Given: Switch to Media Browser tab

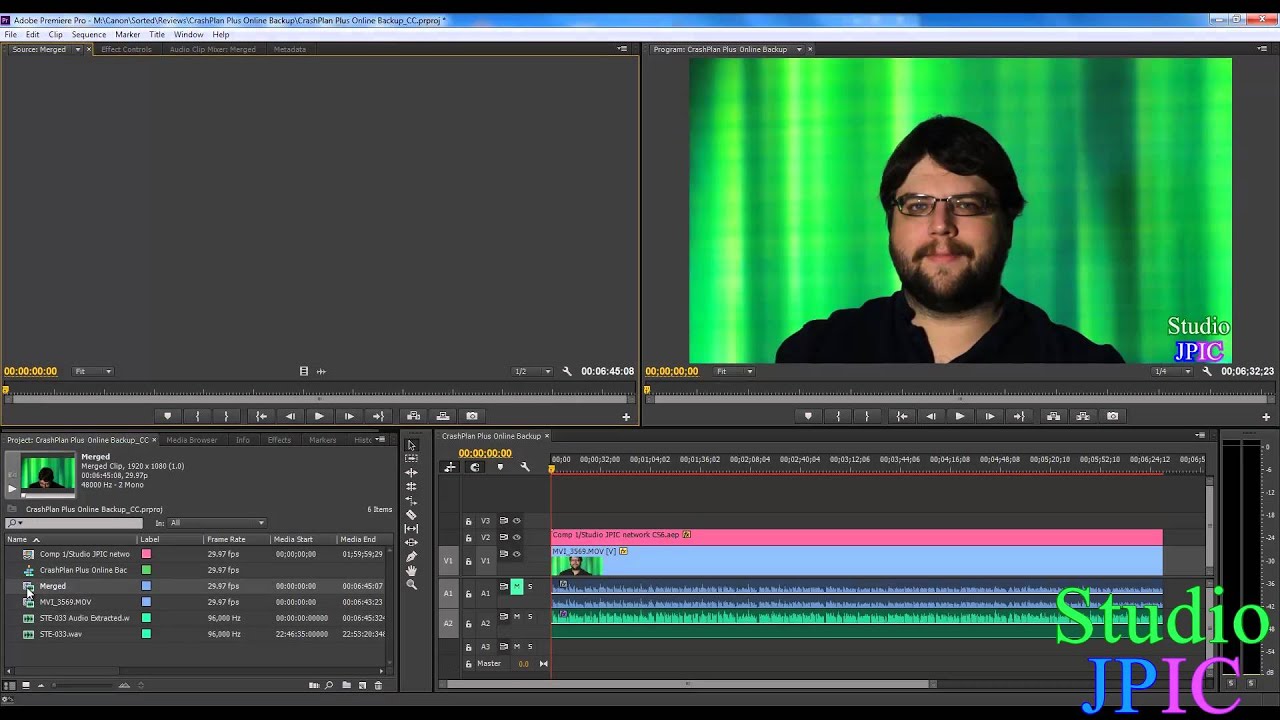Looking at the screenshot, I should pos(191,440).
